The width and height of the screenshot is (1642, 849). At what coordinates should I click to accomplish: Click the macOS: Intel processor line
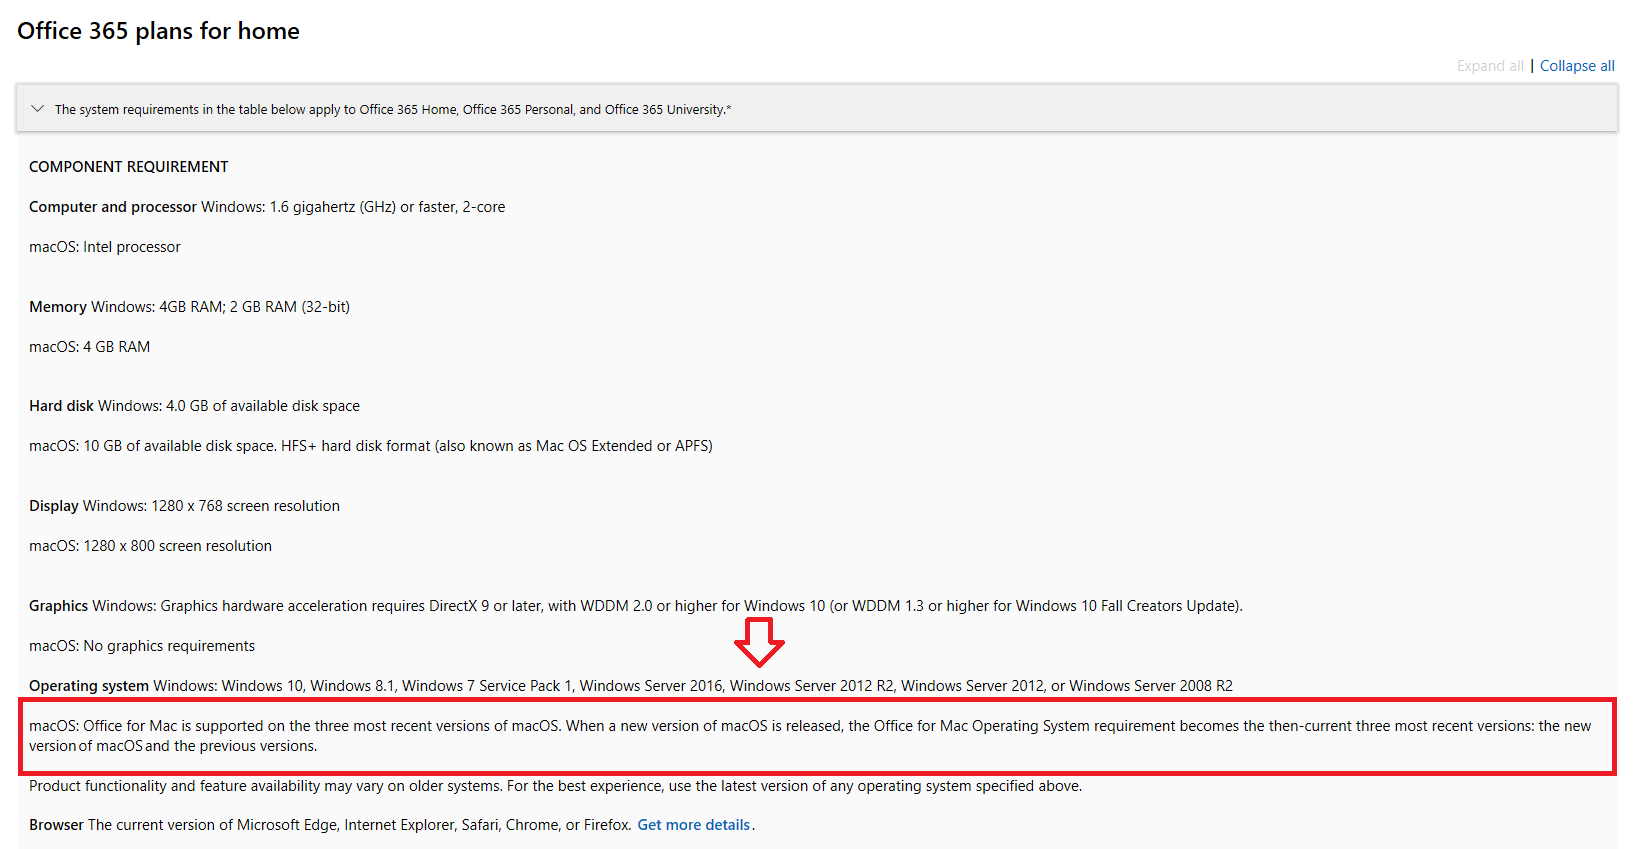click(x=105, y=247)
